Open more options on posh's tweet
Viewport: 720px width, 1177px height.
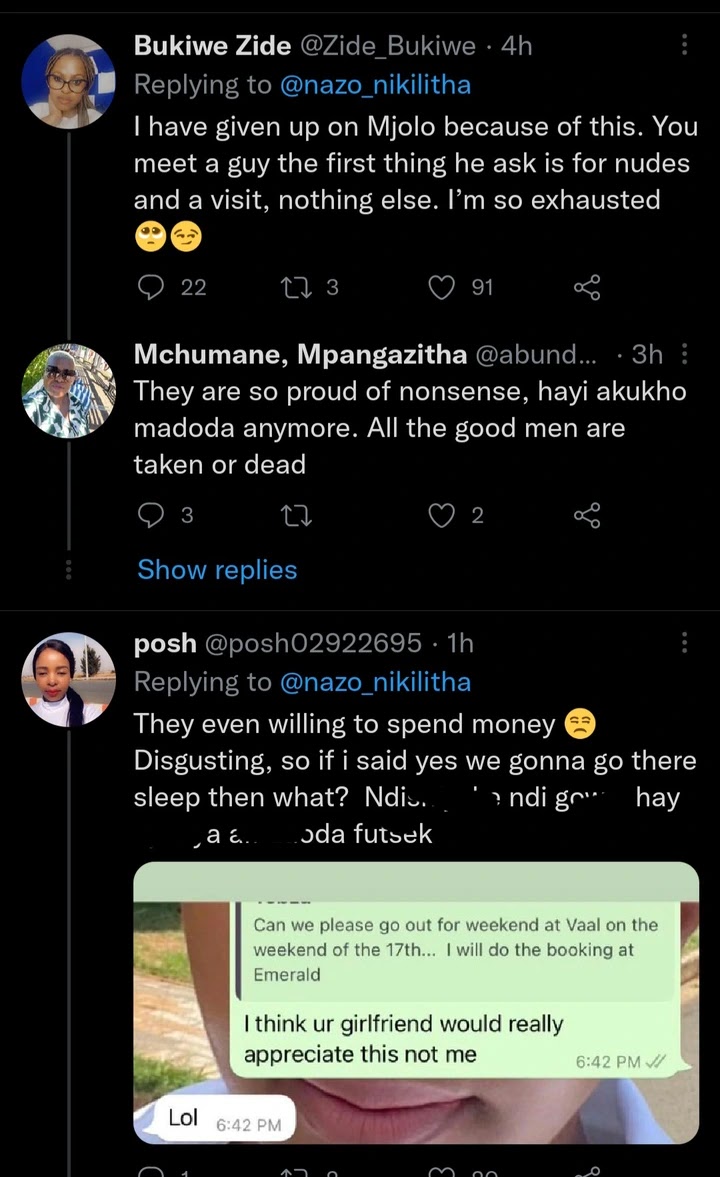[685, 642]
